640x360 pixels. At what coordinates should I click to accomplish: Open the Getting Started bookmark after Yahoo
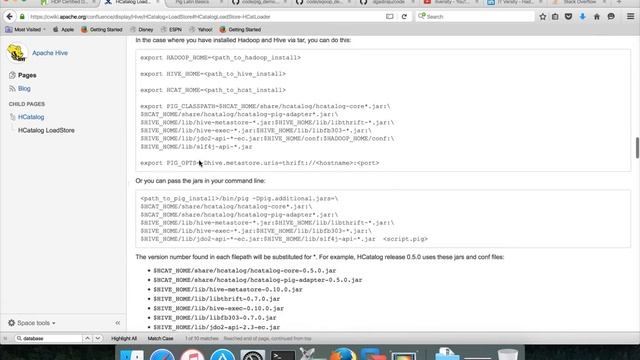[x=240, y=29]
